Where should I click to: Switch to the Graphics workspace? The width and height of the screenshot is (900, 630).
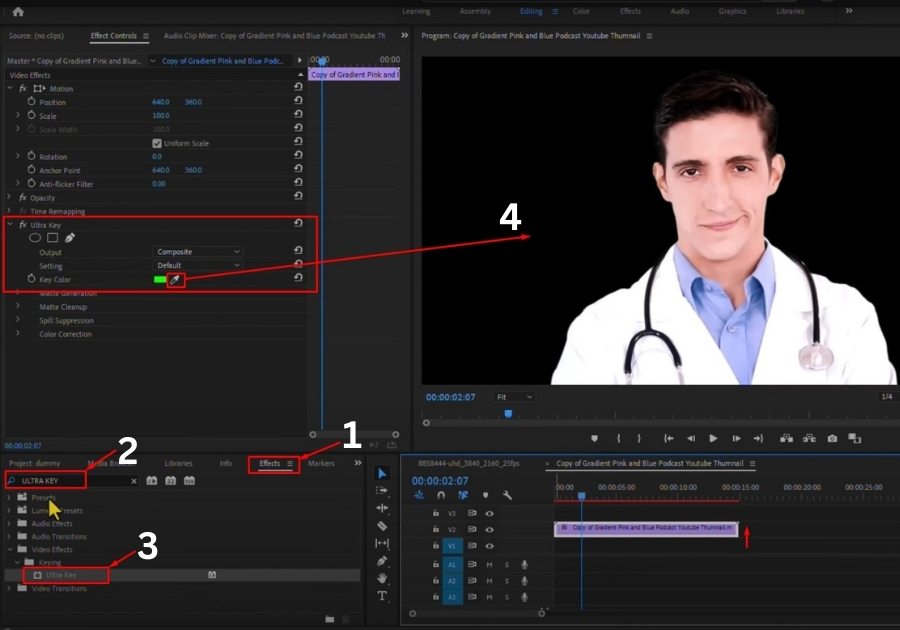[732, 11]
